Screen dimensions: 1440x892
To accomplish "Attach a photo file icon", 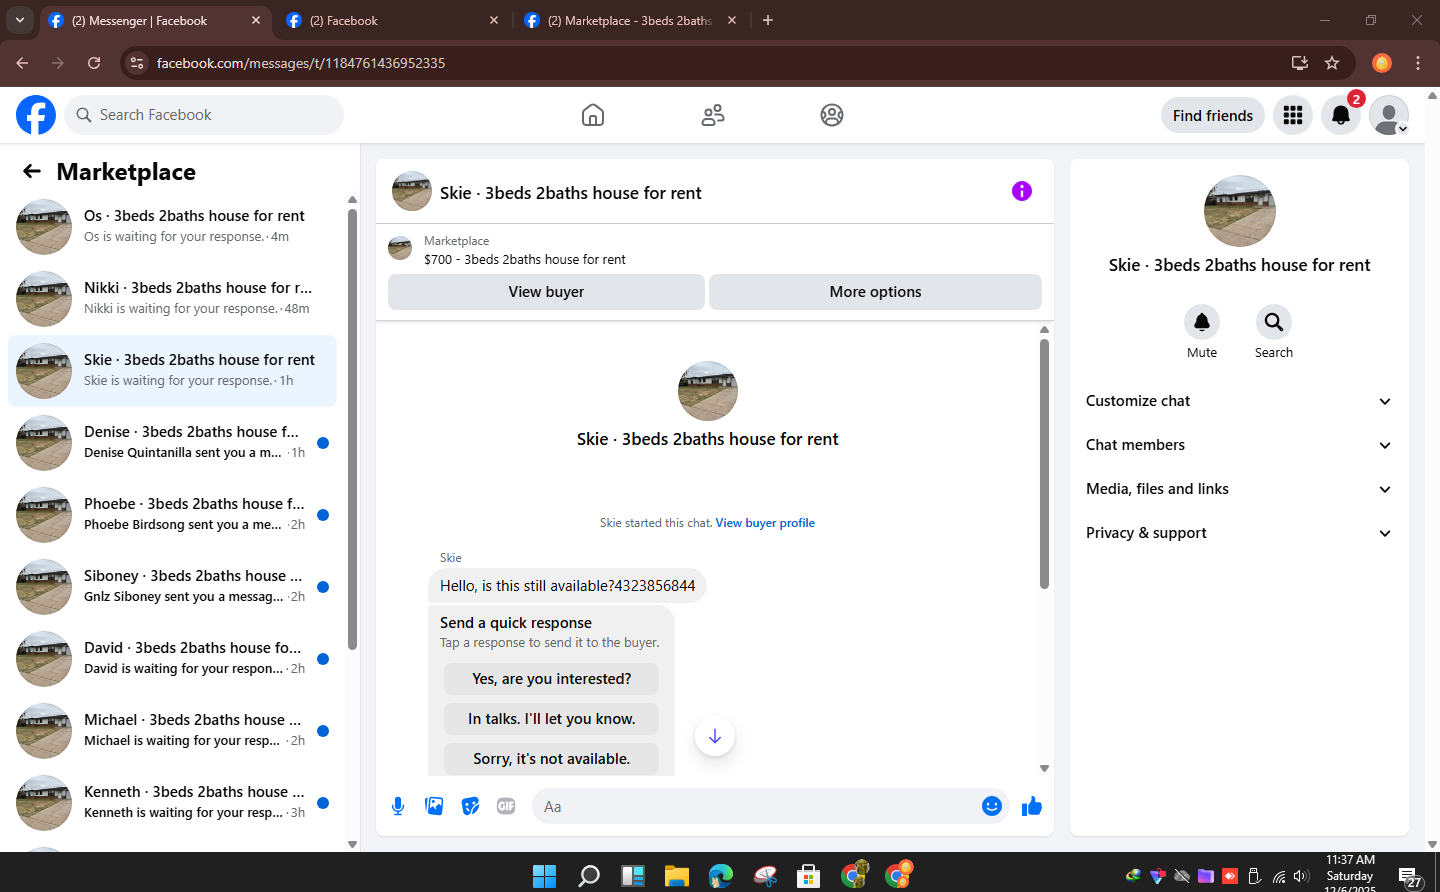I will coord(434,806).
